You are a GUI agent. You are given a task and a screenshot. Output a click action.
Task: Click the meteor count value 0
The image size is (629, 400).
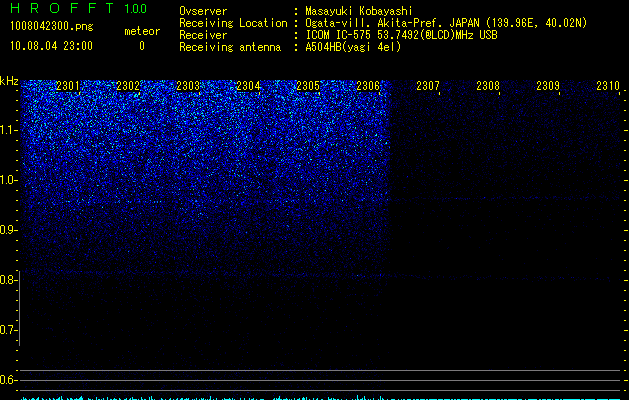click(x=142, y=46)
